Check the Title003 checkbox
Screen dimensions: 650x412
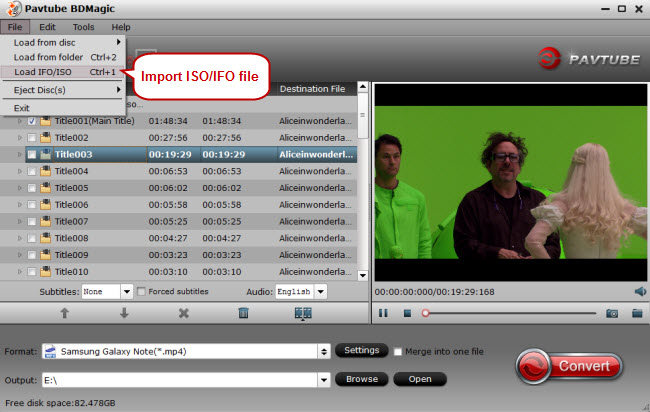32,155
